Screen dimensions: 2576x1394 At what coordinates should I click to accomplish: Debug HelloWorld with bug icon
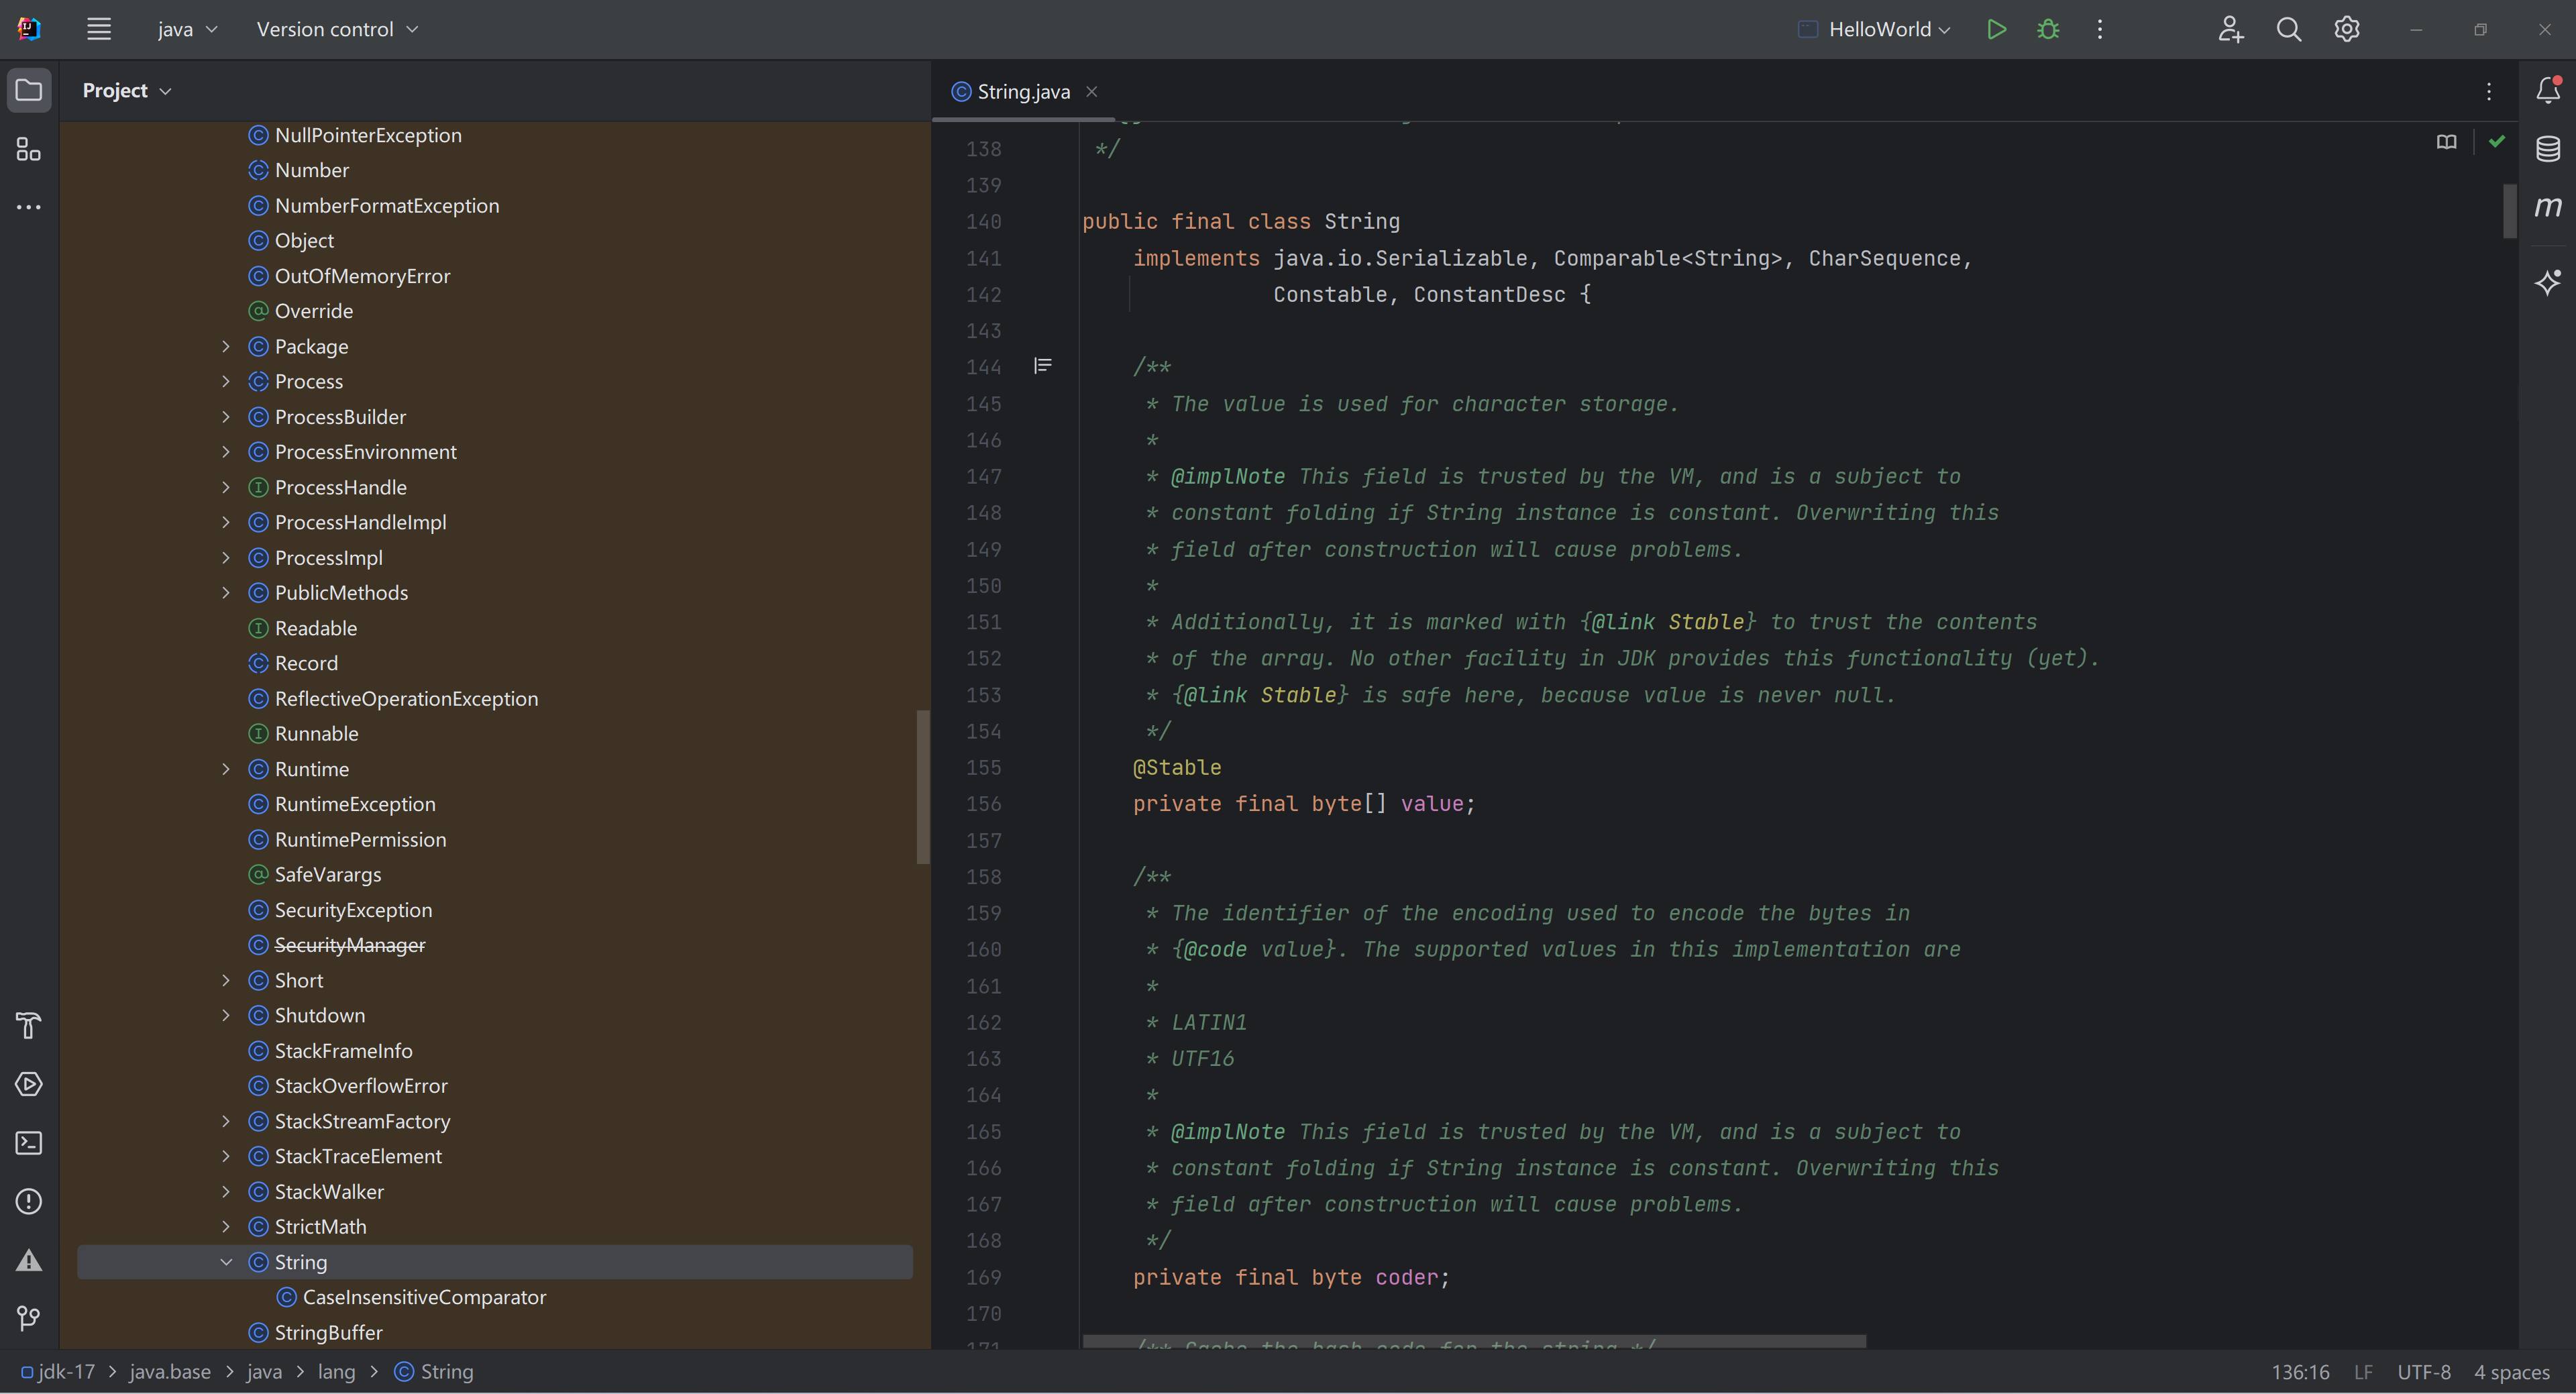[2047, 29]
